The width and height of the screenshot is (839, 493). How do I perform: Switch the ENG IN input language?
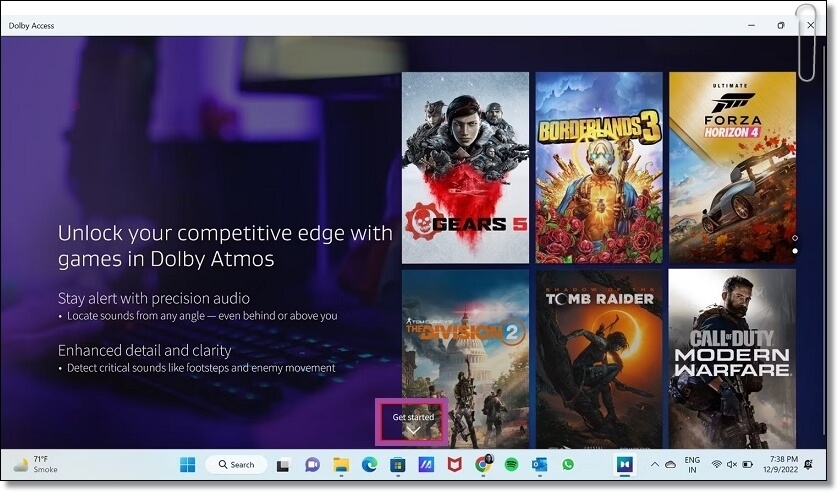(x=692, y=465)
